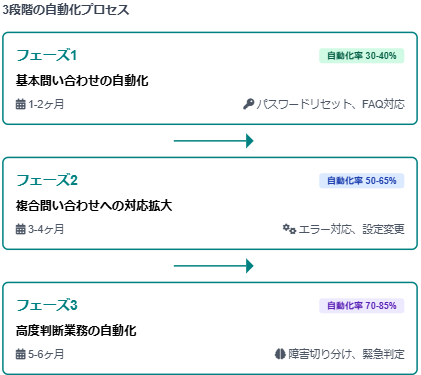
Task: Select the blue 自動化率 50-65% badge
Action: click(x=362, y=181)
